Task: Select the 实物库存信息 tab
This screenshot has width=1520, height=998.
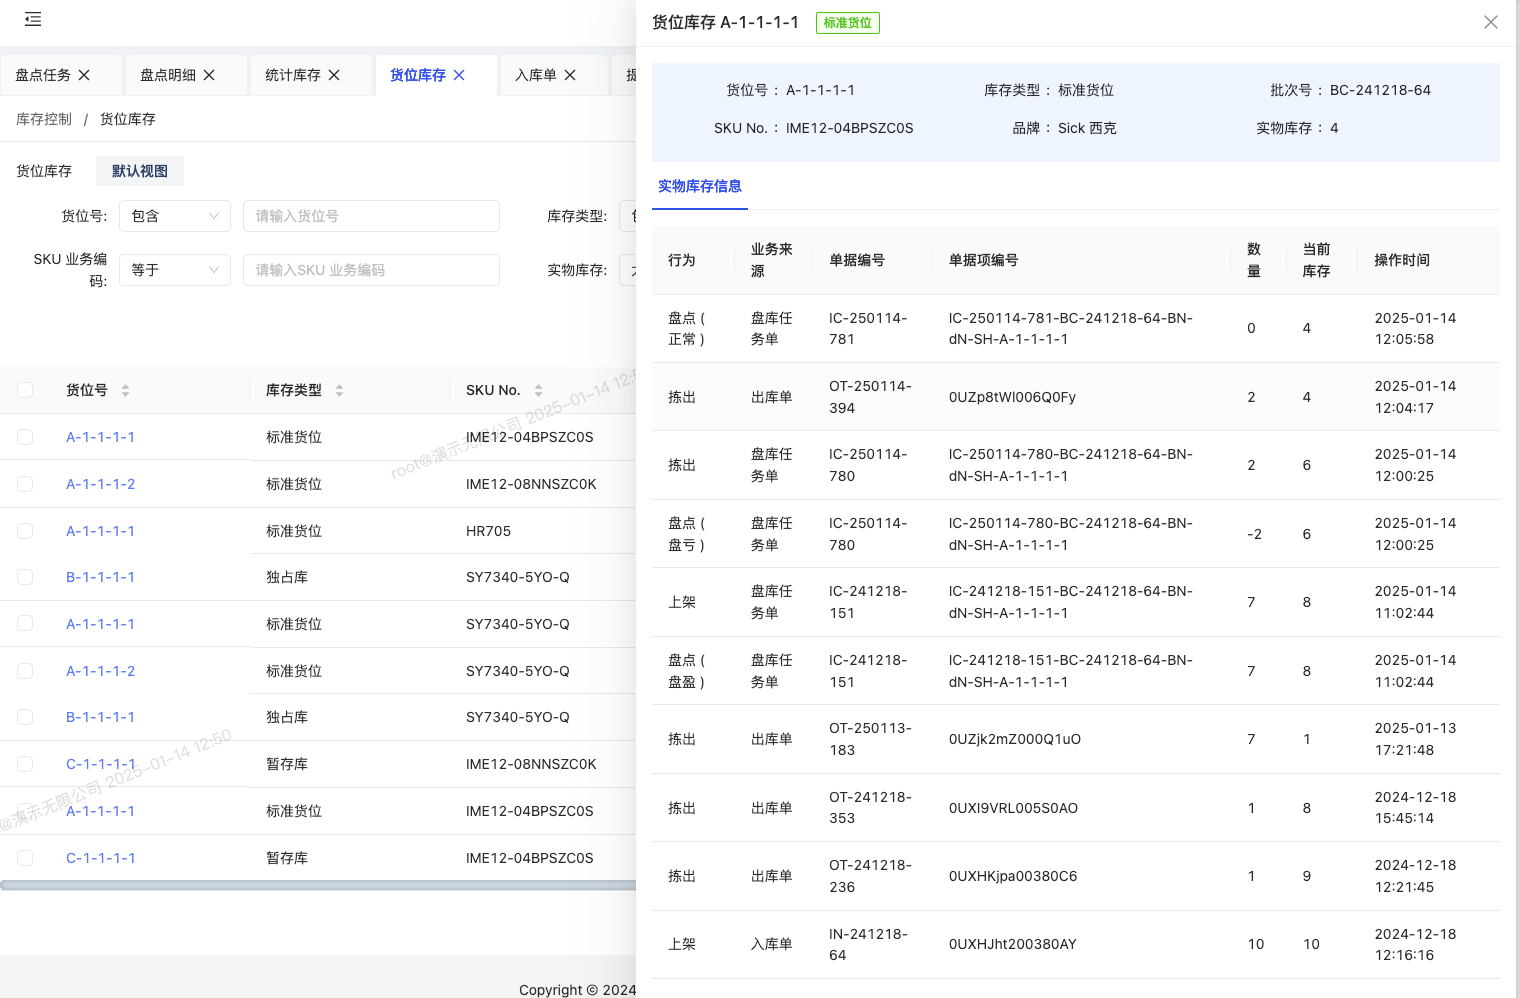Action: tap(699, 186)
